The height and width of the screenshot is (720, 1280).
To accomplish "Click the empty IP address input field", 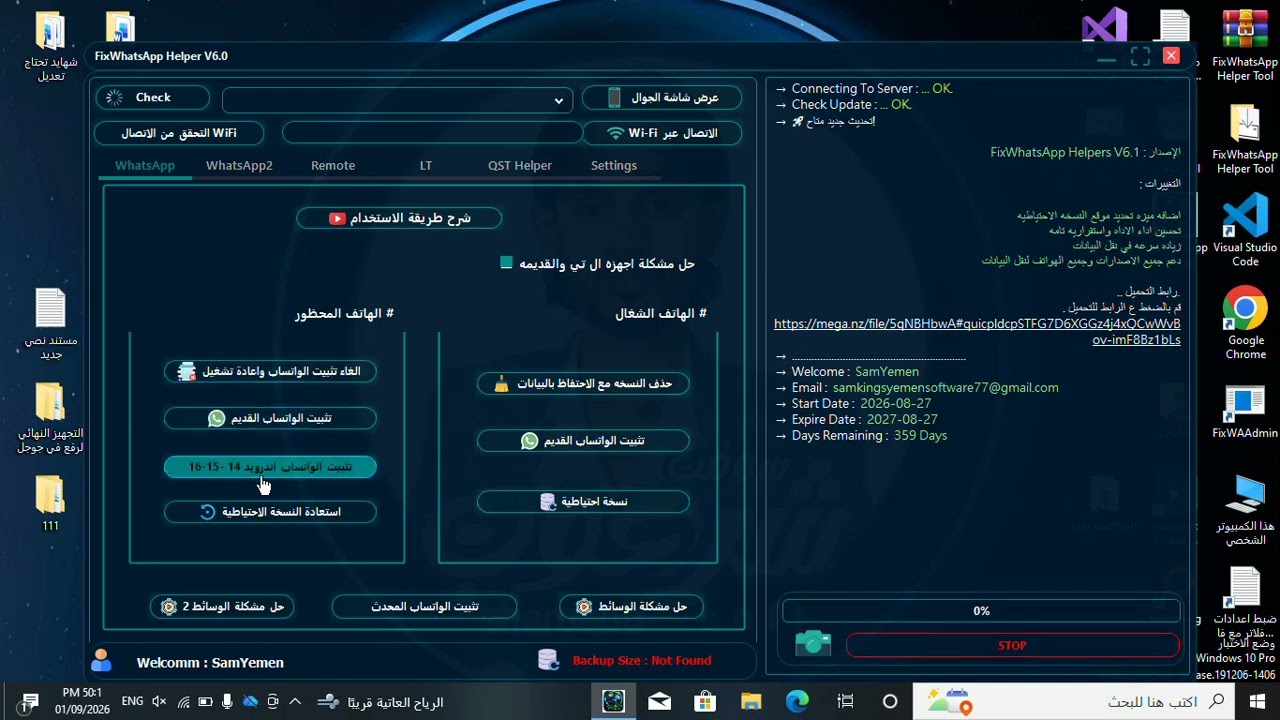I will [x=431, y=133].
